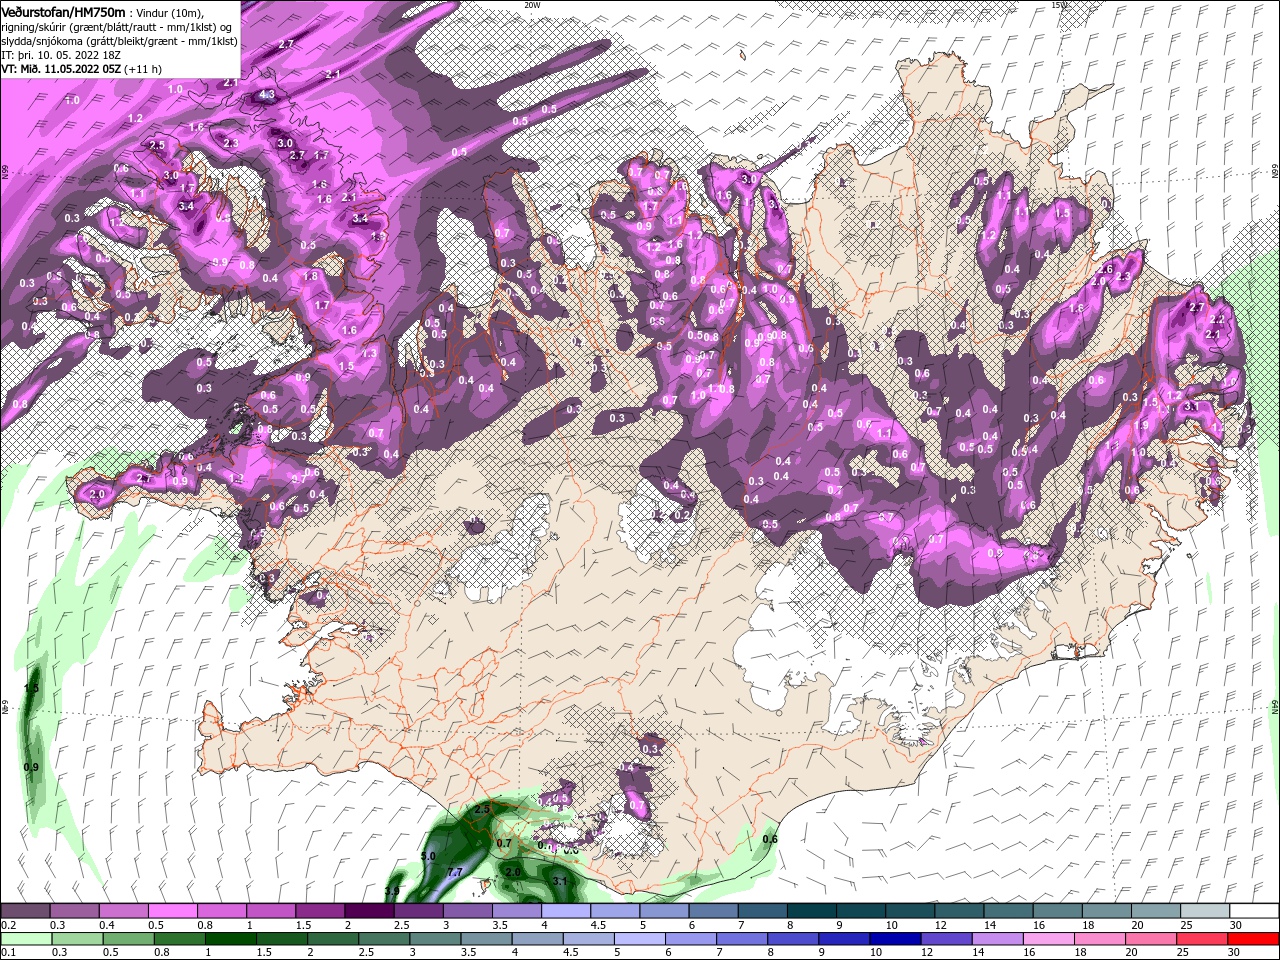The image size is (1280, 960).
Task: Select the dark purple snow swatch starting at 2
Action: [369, 911]
